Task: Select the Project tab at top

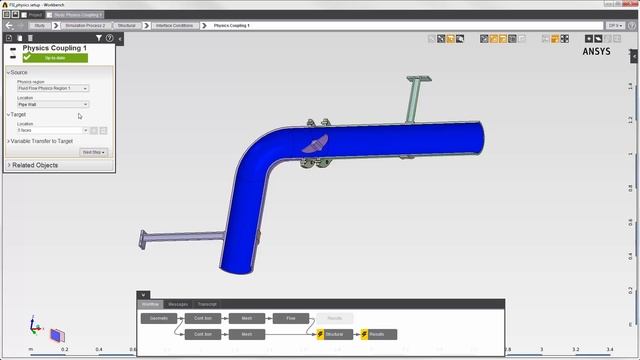Action: pyautogui.click(x=32, y=15)
